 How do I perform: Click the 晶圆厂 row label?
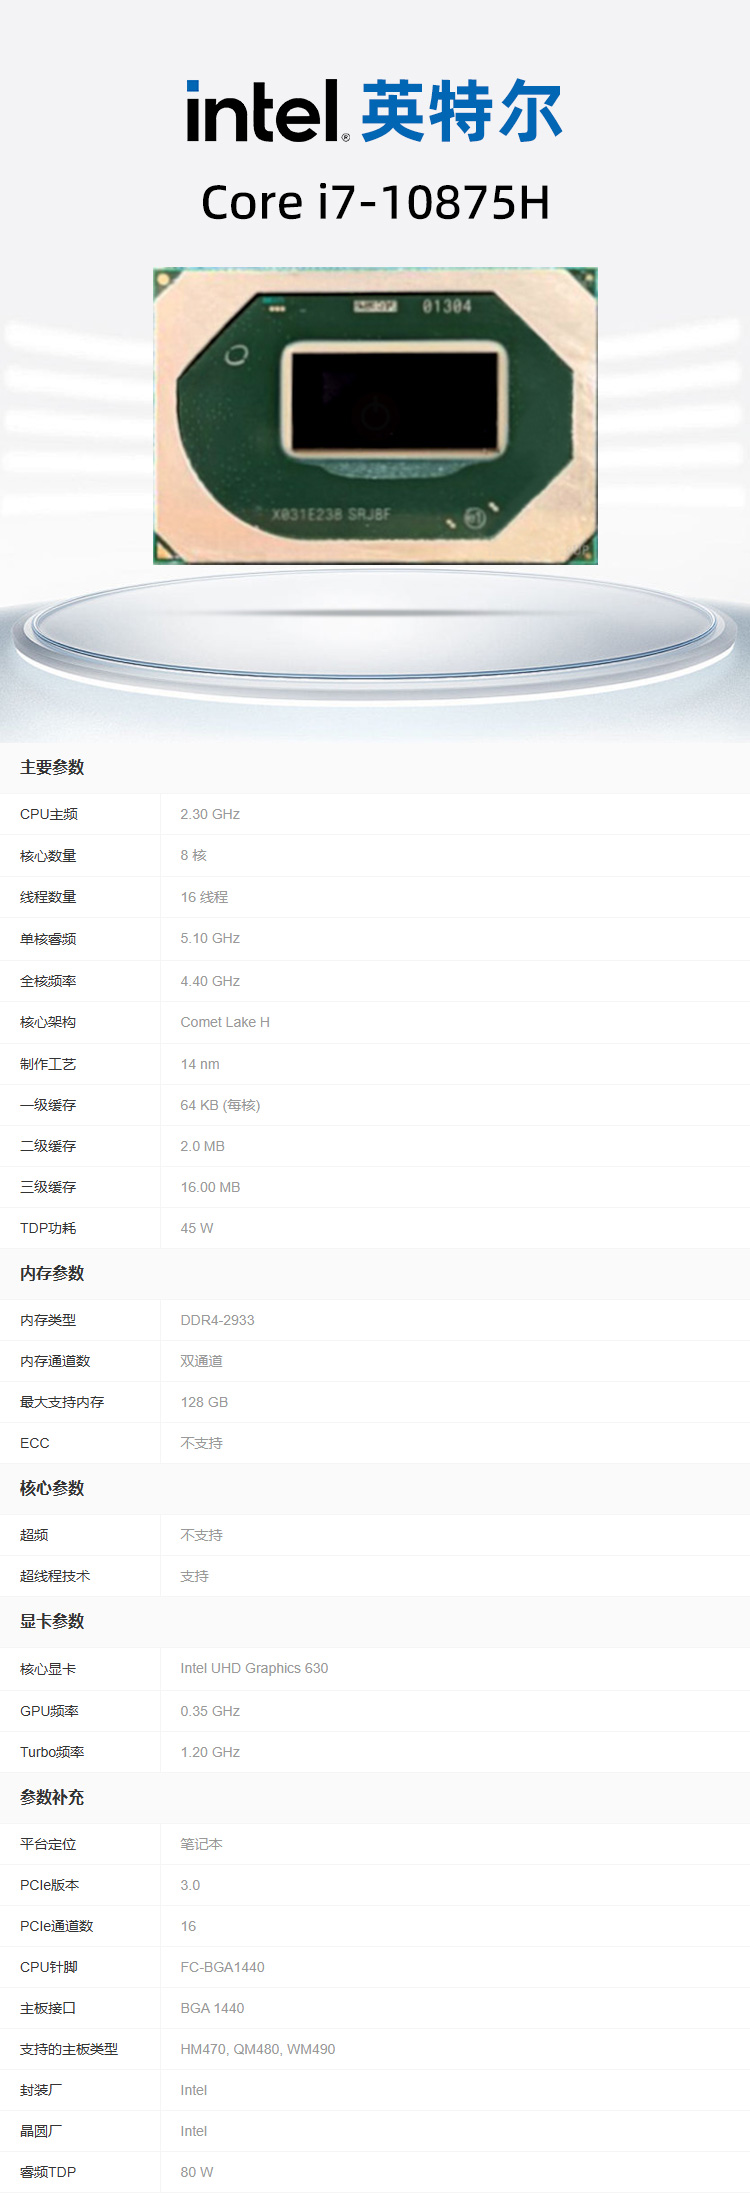[x=41, y=2131]
